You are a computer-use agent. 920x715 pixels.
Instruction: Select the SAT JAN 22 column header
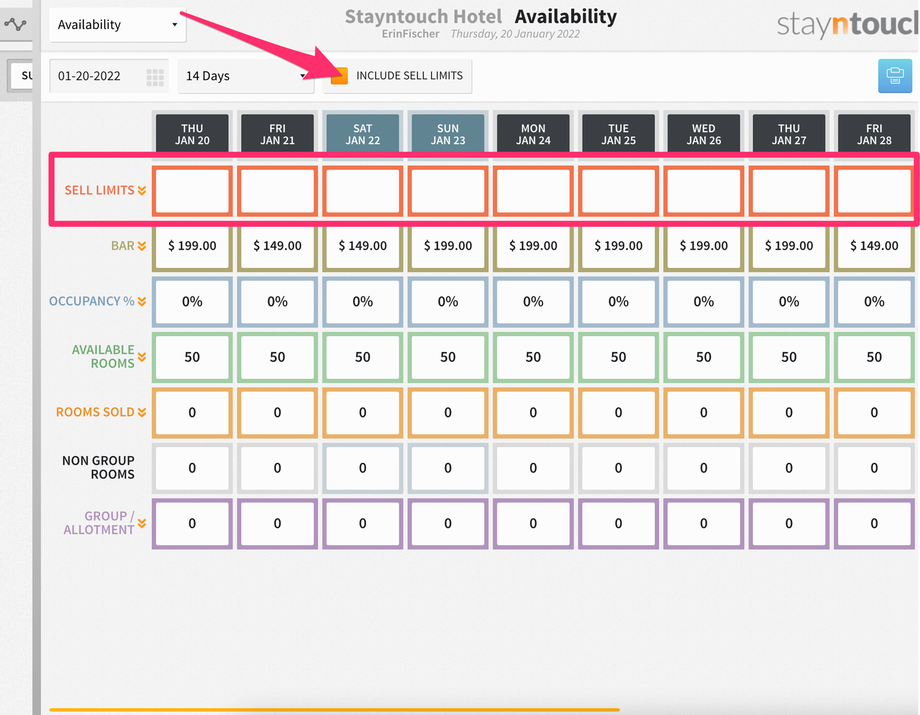(363, 134)
